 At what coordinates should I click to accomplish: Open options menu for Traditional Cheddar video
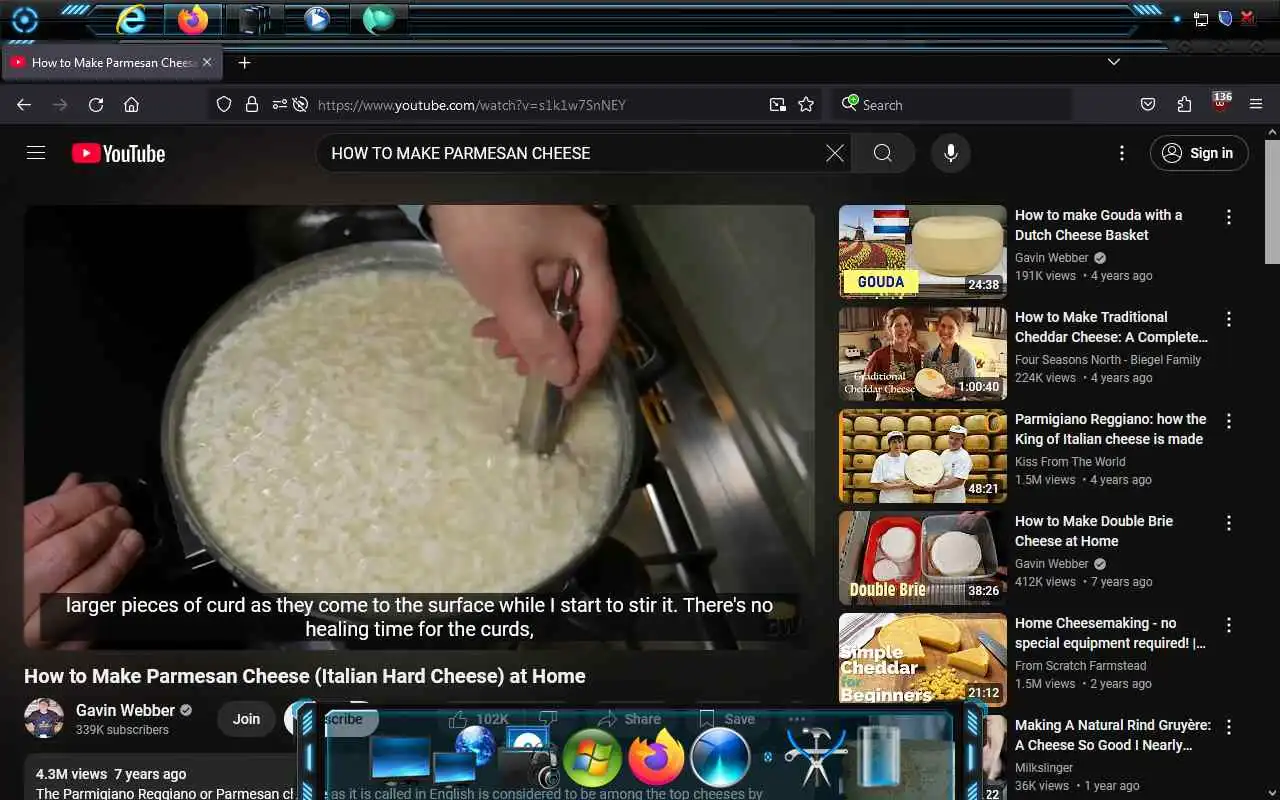tap(1229, 319)
